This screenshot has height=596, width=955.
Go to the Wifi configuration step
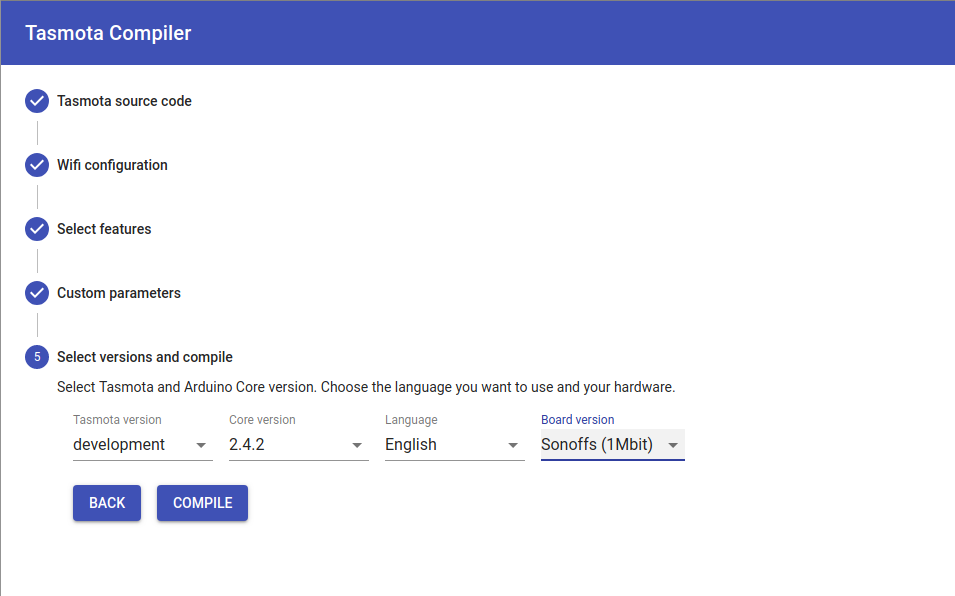pyautogui.click(x=112, y=165)
